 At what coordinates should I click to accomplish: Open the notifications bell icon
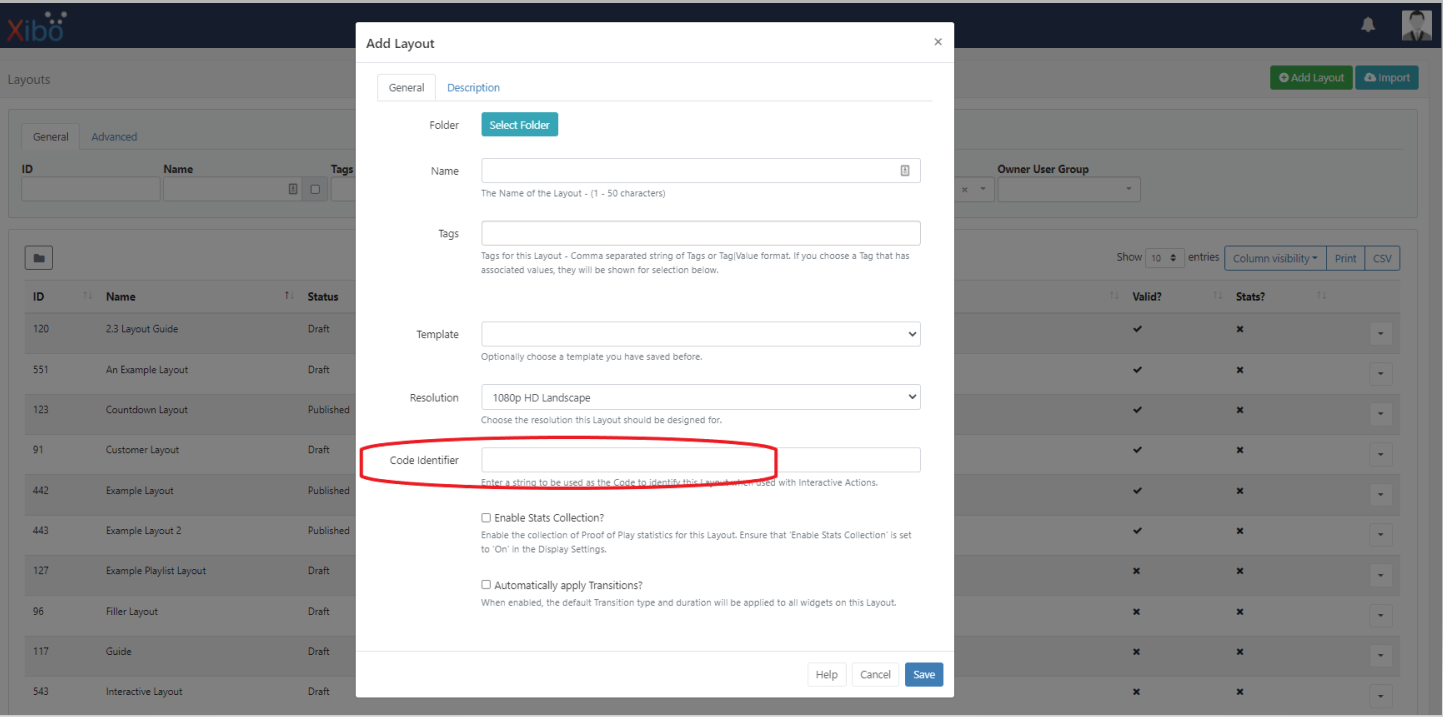pyautogui.click(x=1368, y=24)
